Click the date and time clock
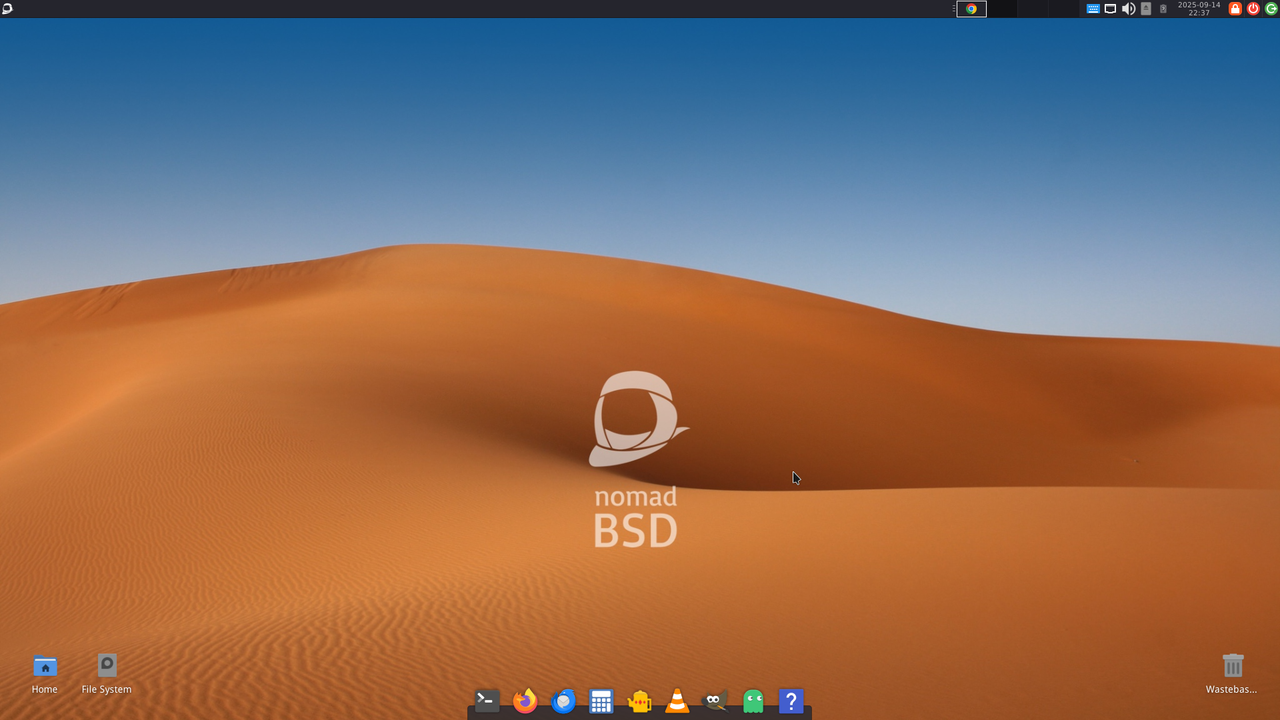 [1199, 9]
